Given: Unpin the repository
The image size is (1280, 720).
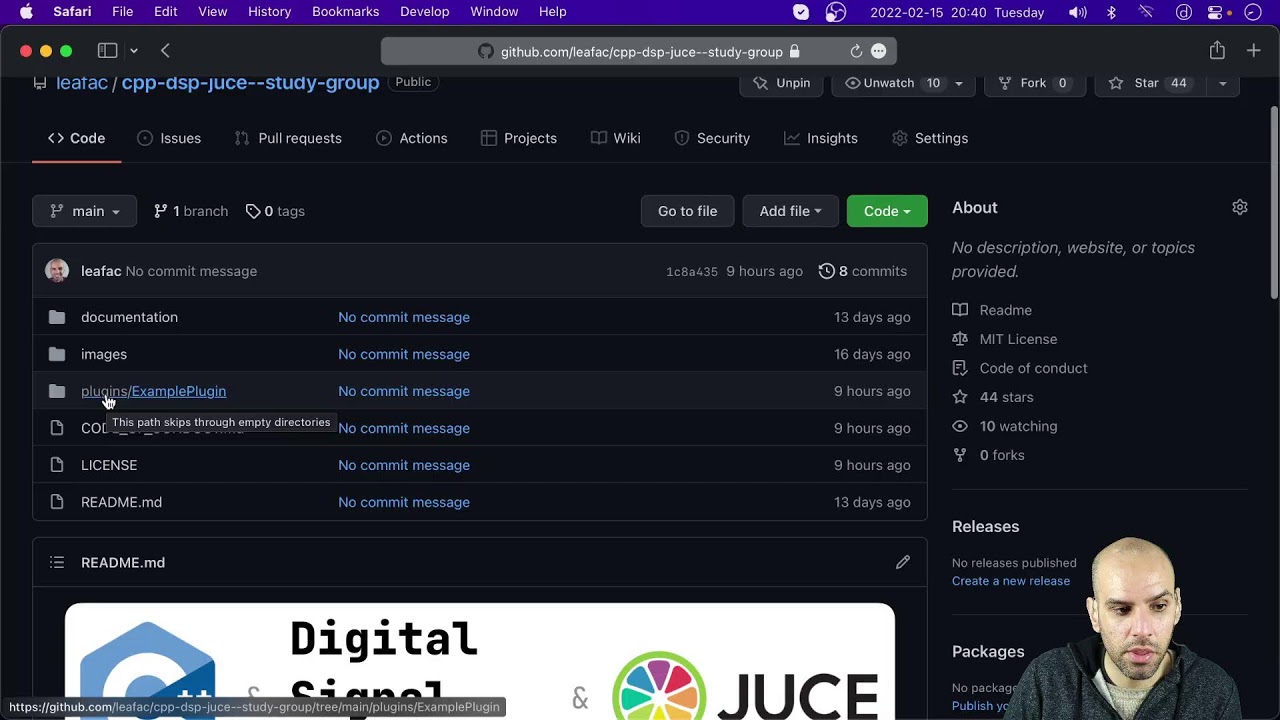Looking at the screenshot, I should (x=781, y=83).
